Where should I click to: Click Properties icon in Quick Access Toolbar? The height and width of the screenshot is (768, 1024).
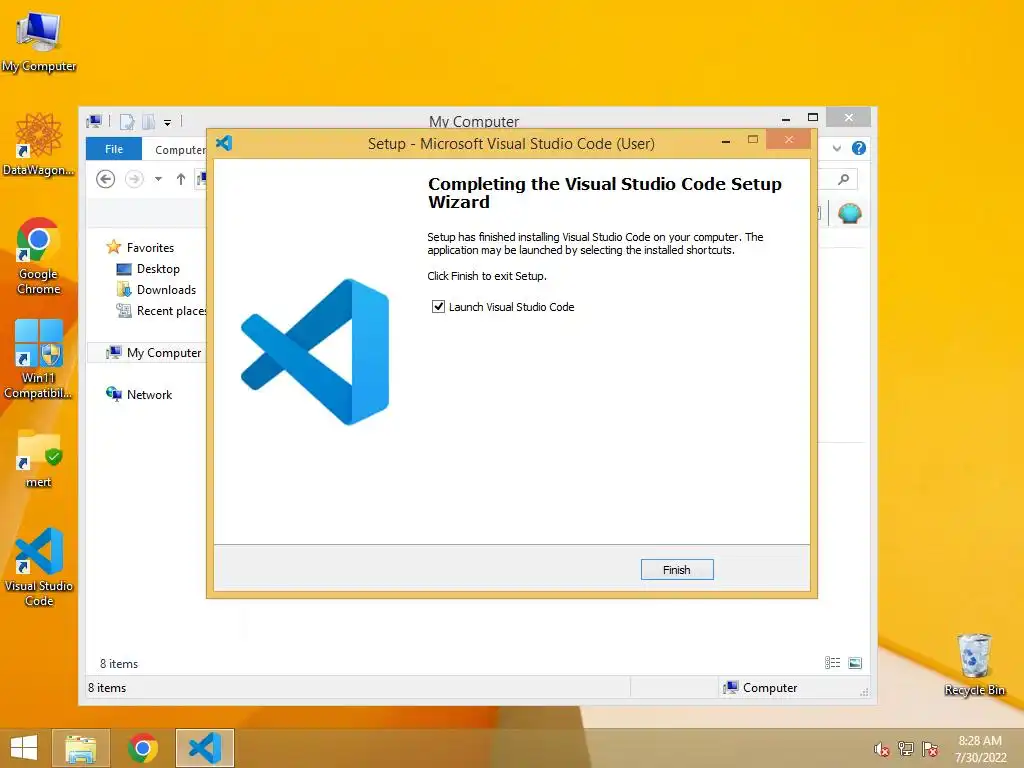(127, 121)
